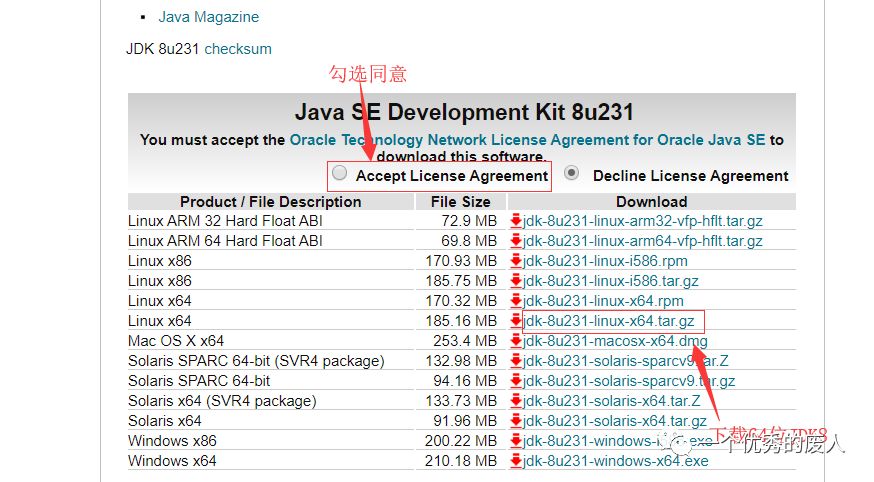Screen dimensions: 874x482
Task: Download jdk-8u231-linux-i586.rpm
Action: tap(605, 261)
